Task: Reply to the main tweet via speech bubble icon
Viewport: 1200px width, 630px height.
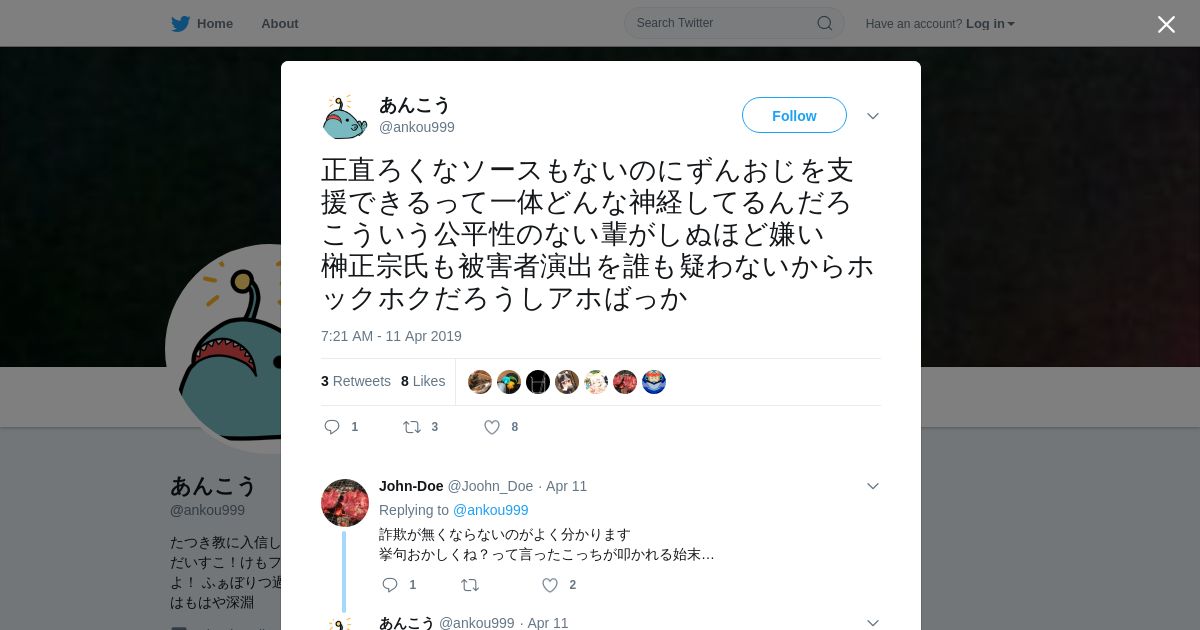Action: [x=332, y=427]
